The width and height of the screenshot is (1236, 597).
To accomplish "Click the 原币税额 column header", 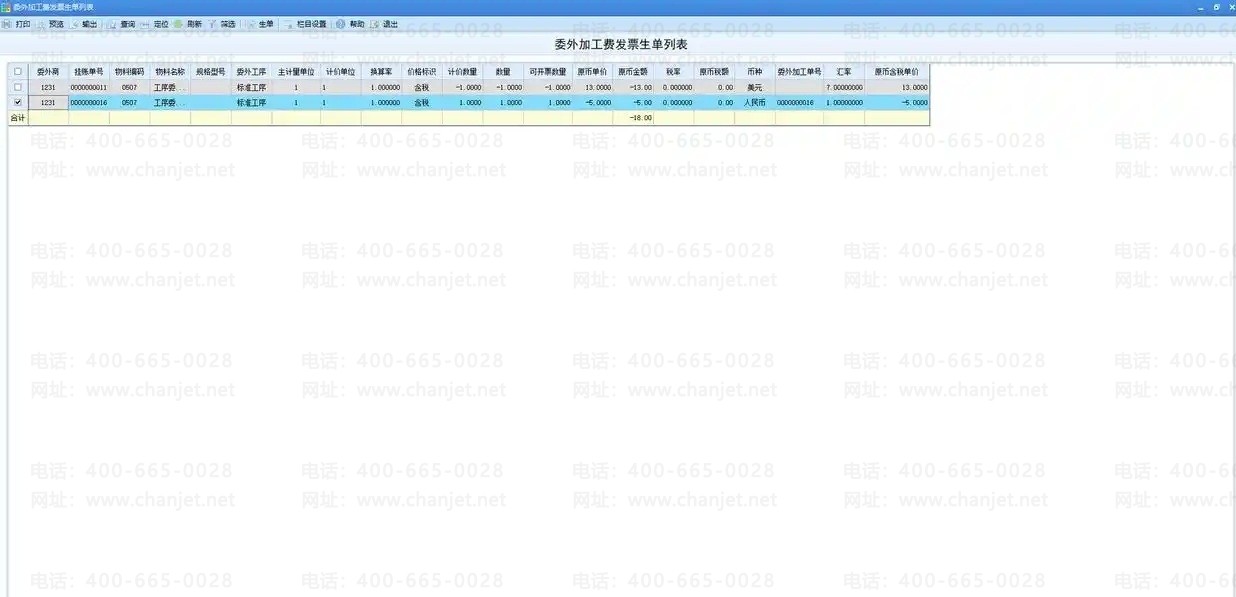I will pyautogui.click(x=714, y=72).
